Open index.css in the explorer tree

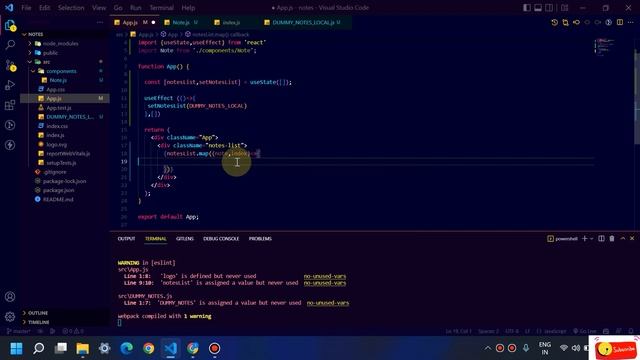tap(65, 126)
